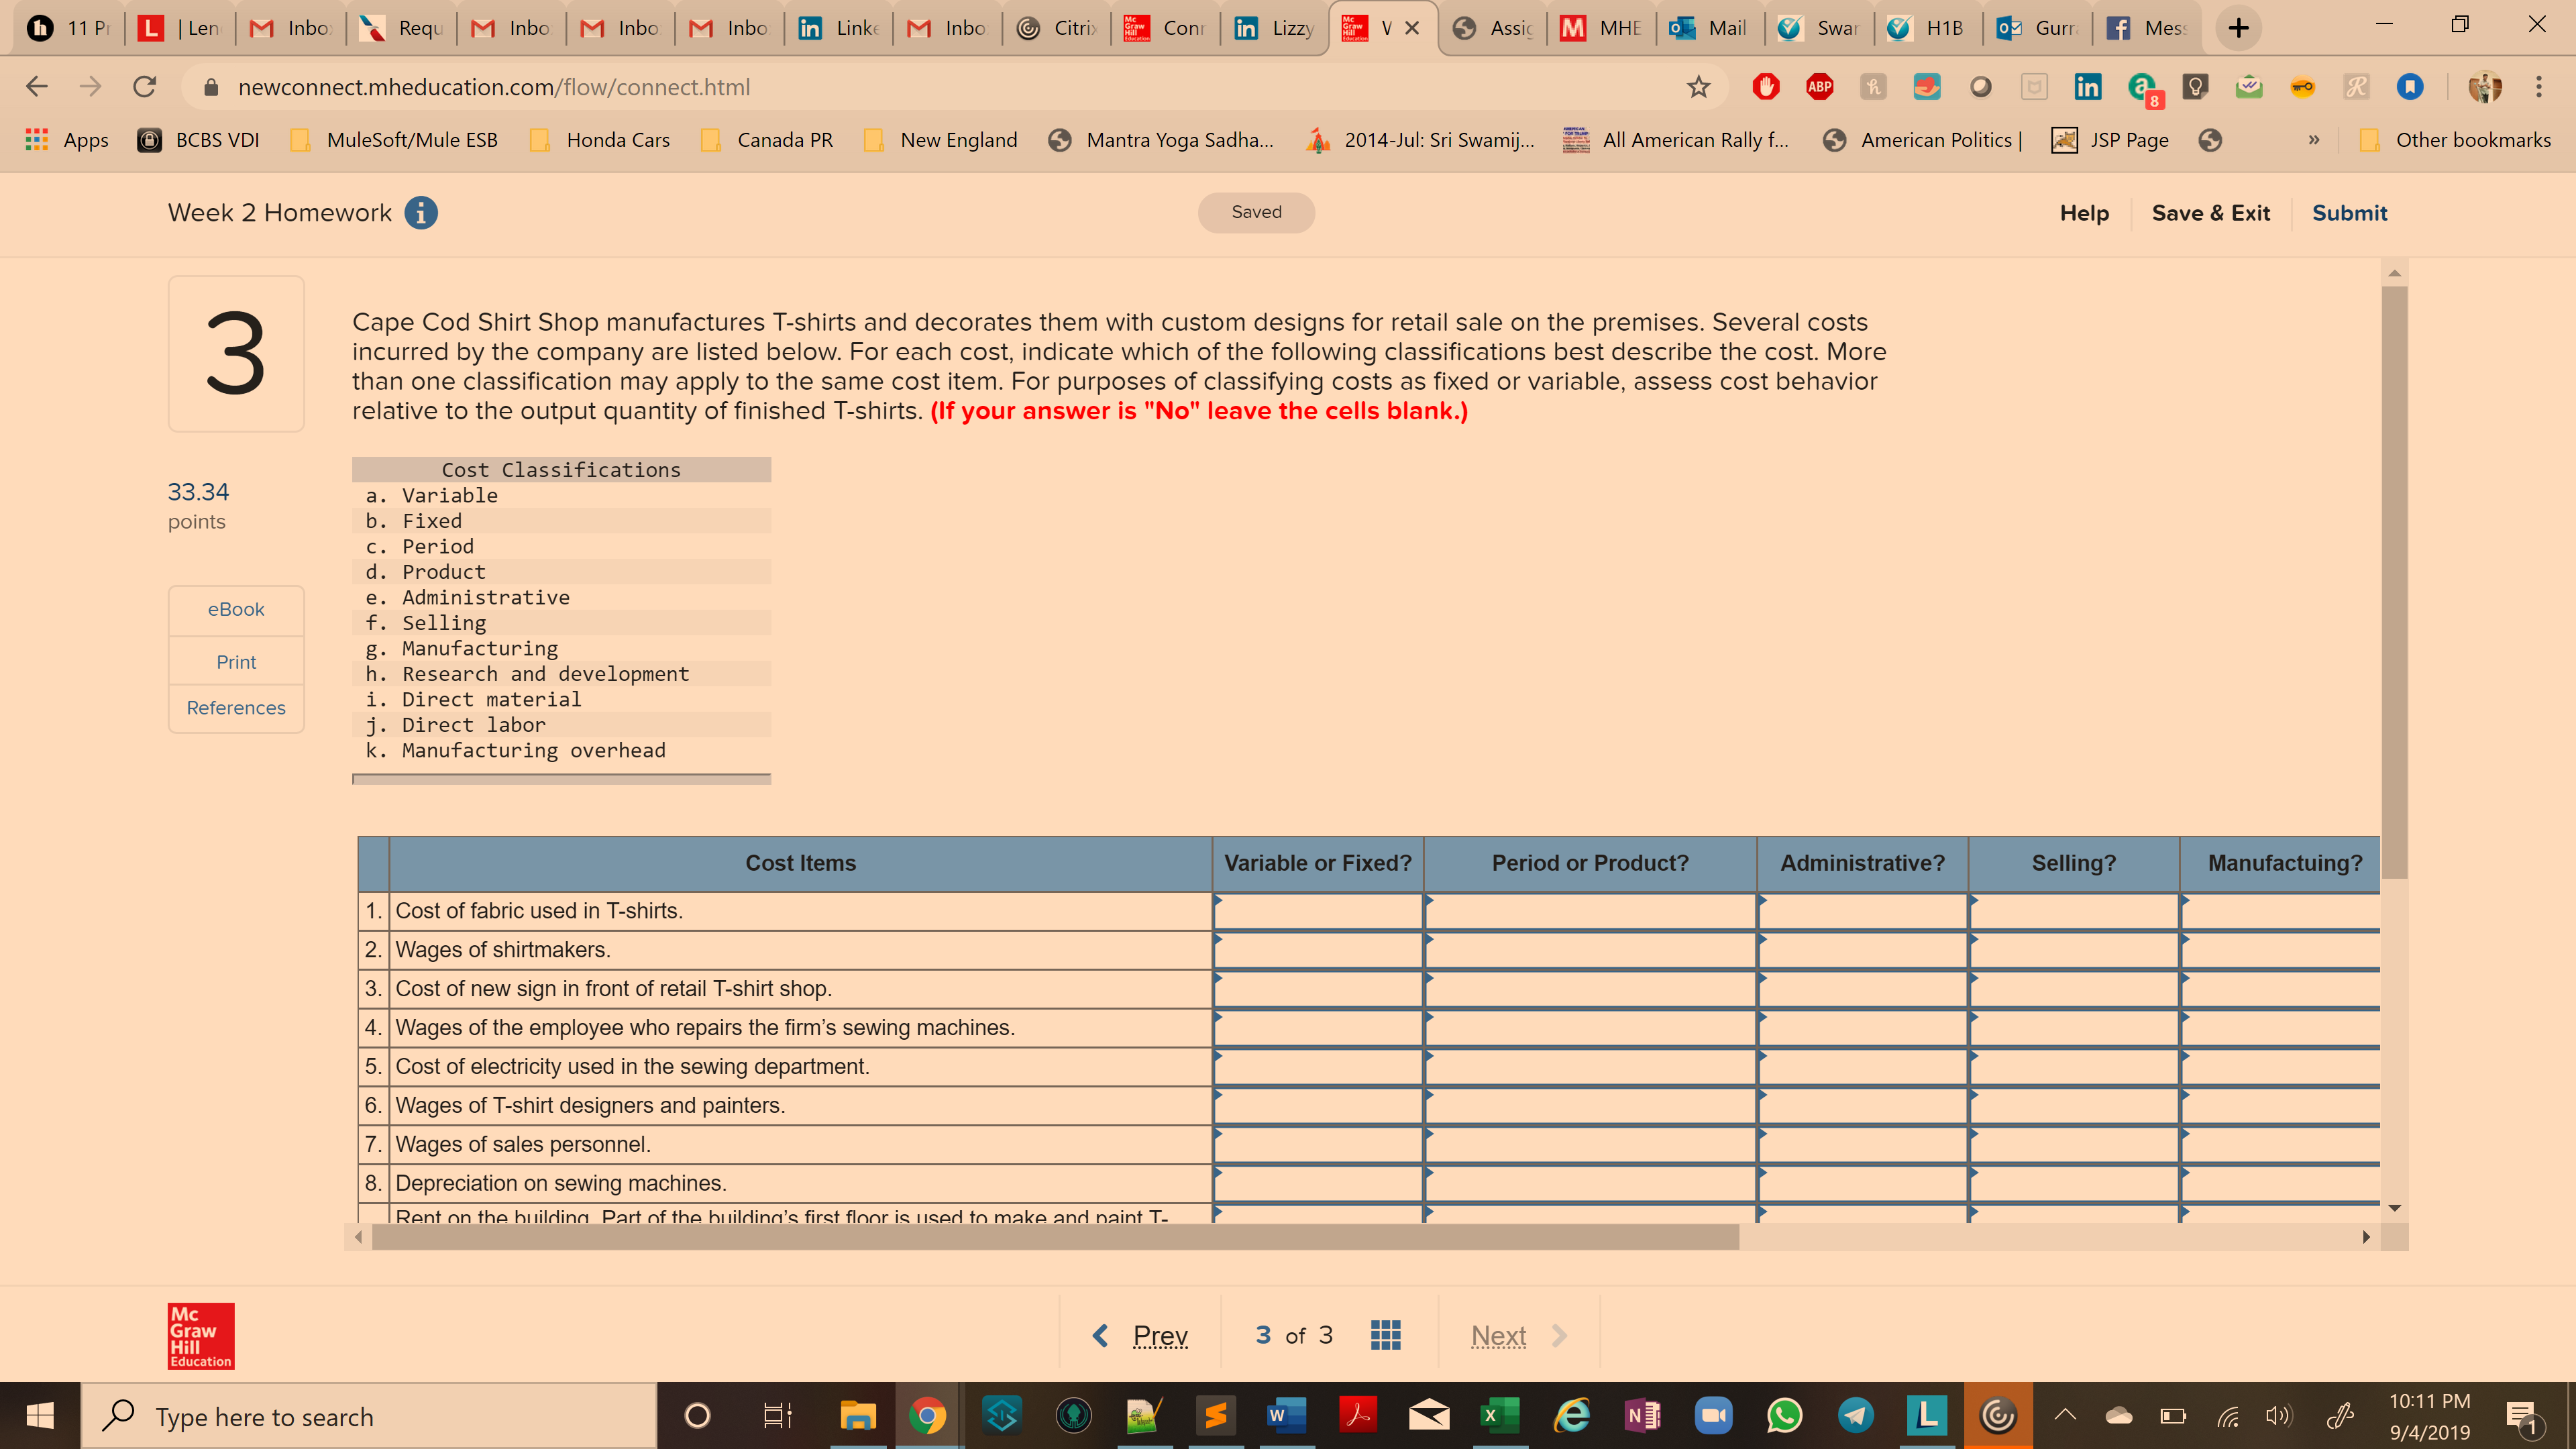Screen dimensions: 2576x1449
Task: Open the question grid navigator icon
Action: pyautogui.click(x=1385, y=1335)
